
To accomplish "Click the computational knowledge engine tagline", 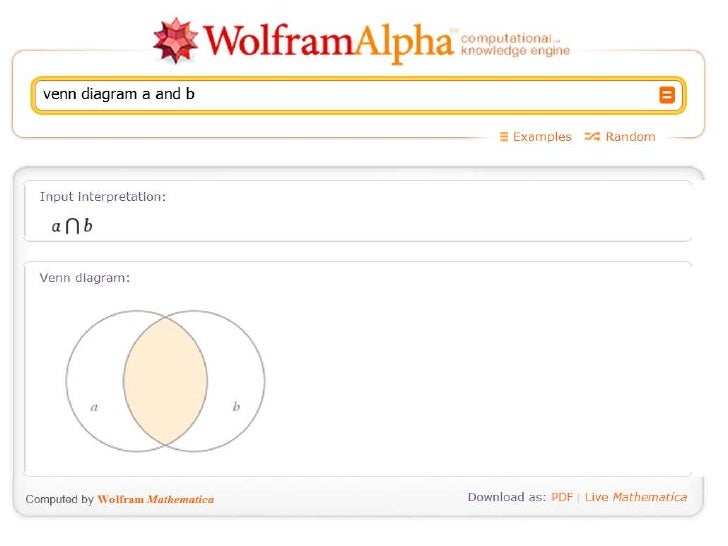I will click(515, 43).
